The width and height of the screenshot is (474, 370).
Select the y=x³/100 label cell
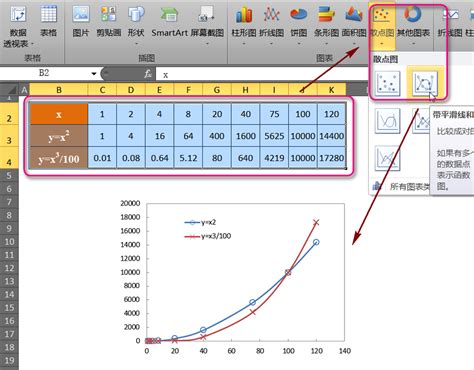point(59,158)
